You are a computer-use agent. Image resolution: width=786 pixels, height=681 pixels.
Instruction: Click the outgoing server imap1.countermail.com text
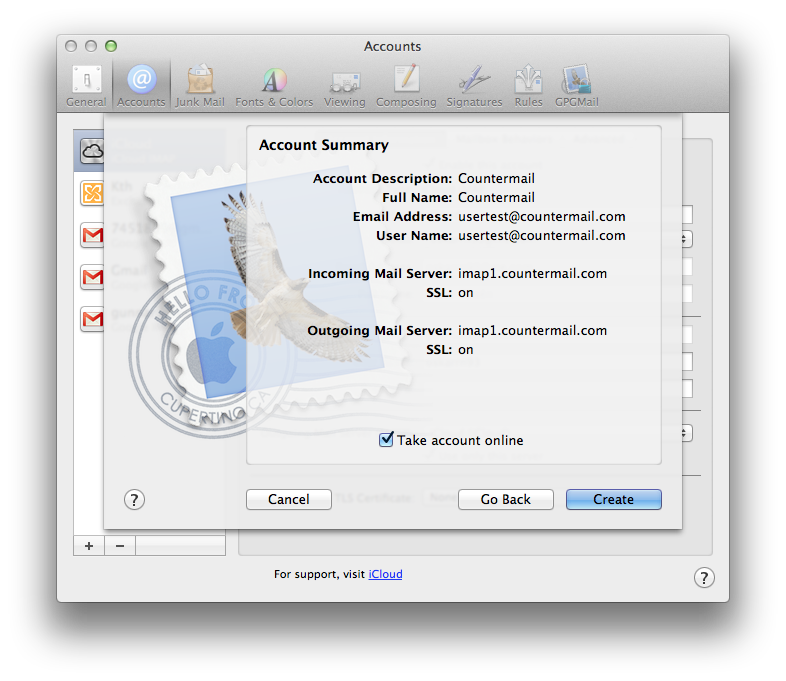click(x=532, y=331)
